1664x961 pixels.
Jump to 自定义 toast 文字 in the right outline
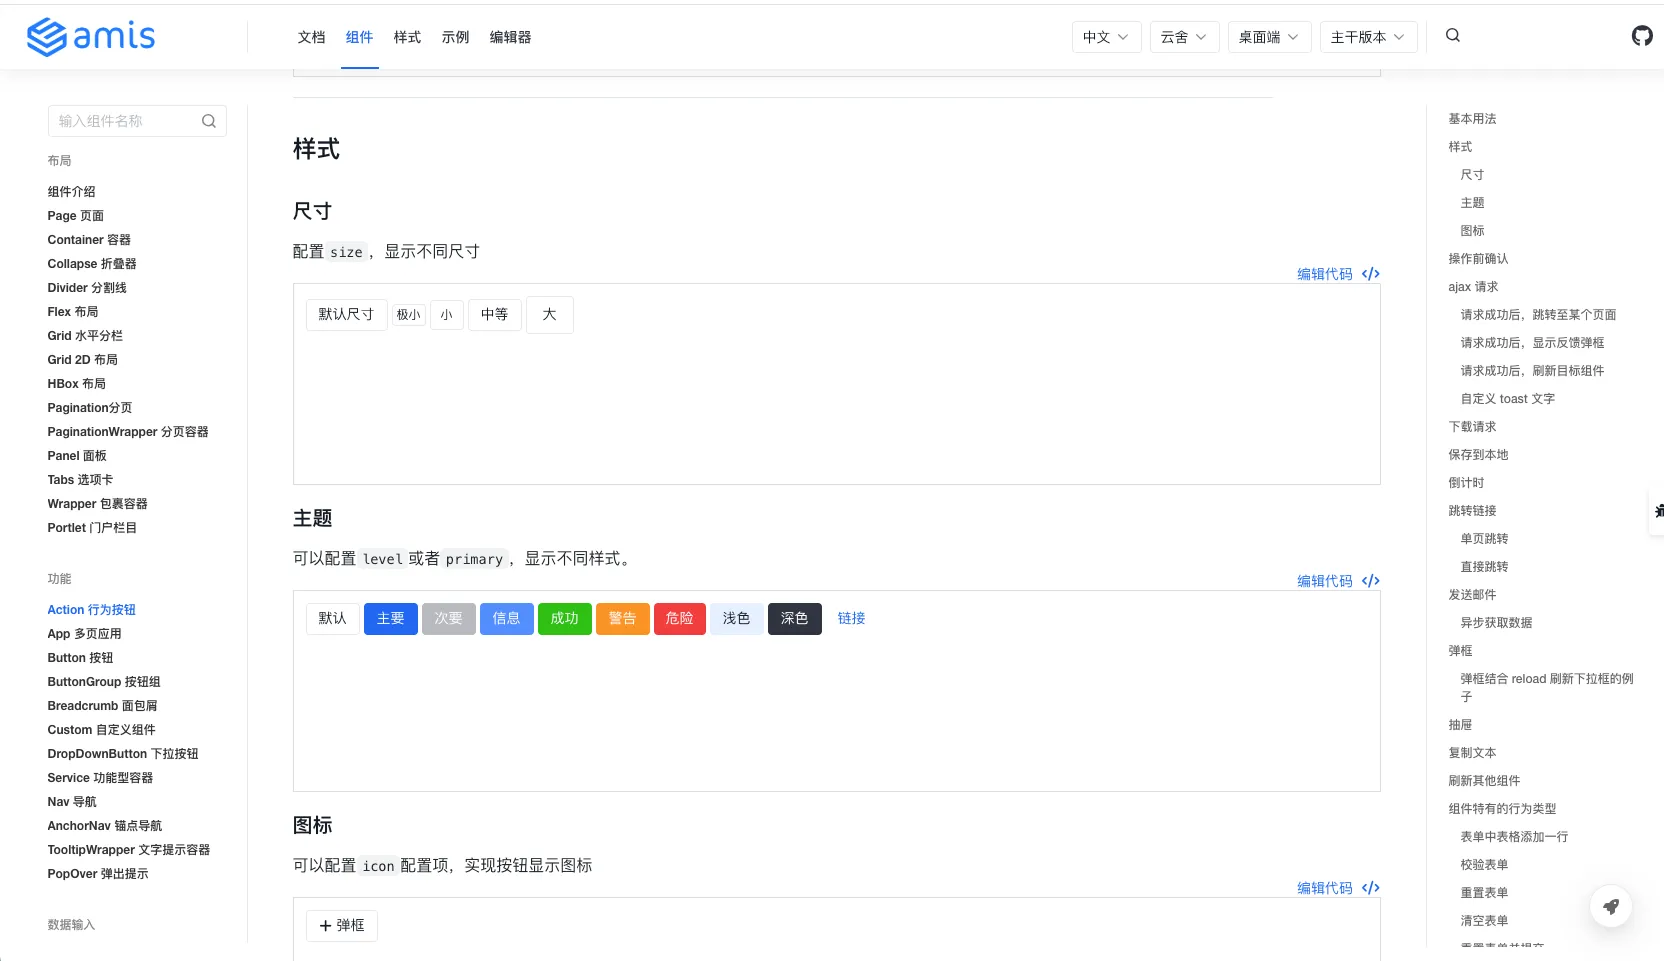click(x=1507, y=398)
